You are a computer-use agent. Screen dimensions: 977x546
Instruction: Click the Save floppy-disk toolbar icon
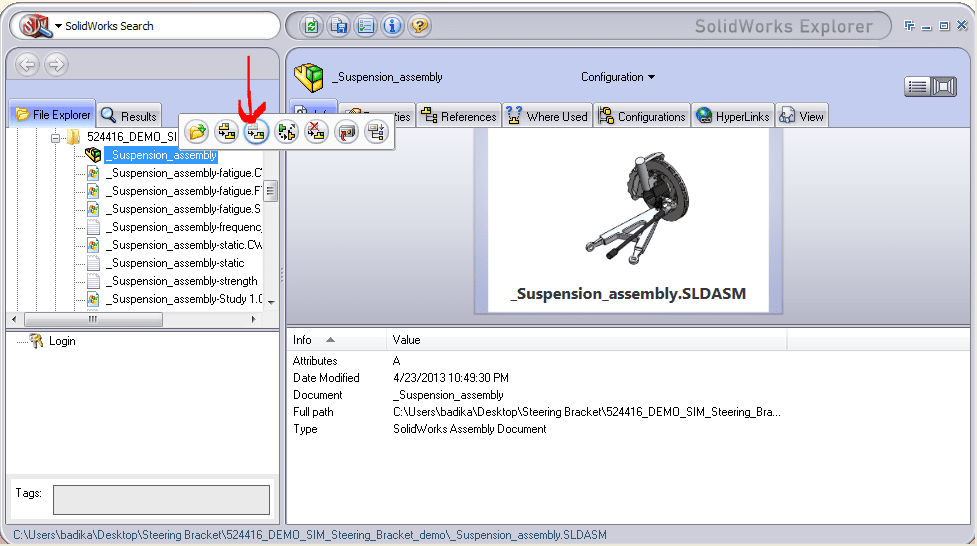[338, 26]
